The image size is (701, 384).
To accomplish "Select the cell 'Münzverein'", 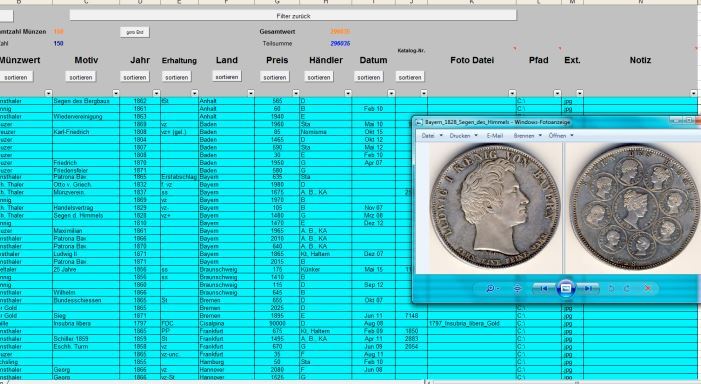I will (x=86, y=192).
